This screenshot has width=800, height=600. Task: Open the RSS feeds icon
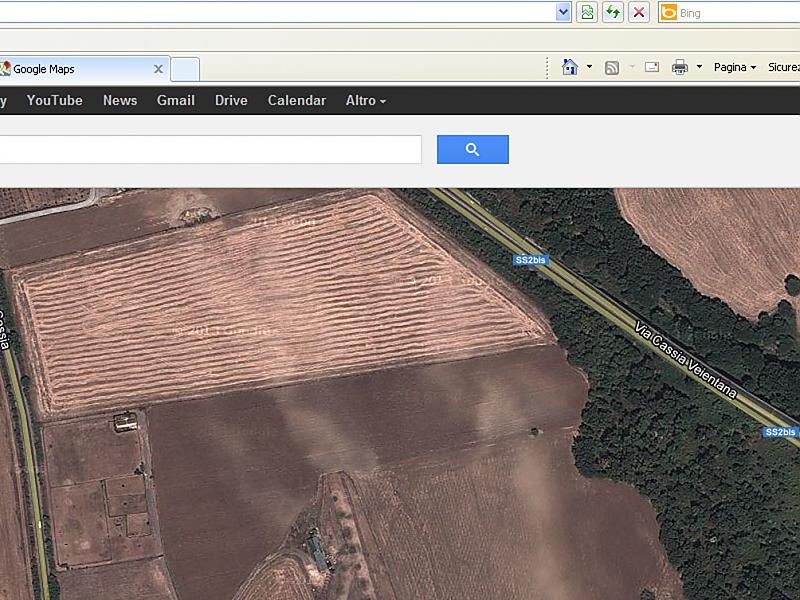coord(612,67)
